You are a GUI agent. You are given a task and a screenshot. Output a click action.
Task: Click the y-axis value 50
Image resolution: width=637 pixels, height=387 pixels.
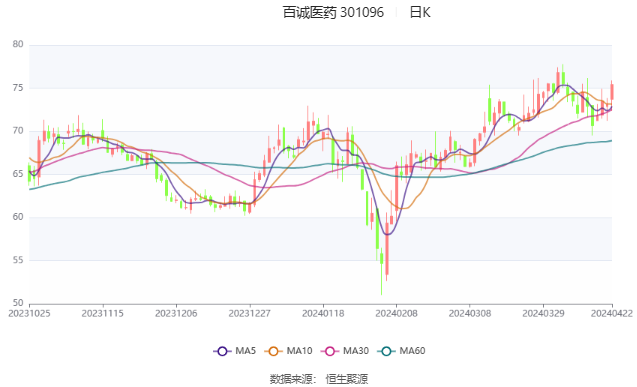(18, 303)
